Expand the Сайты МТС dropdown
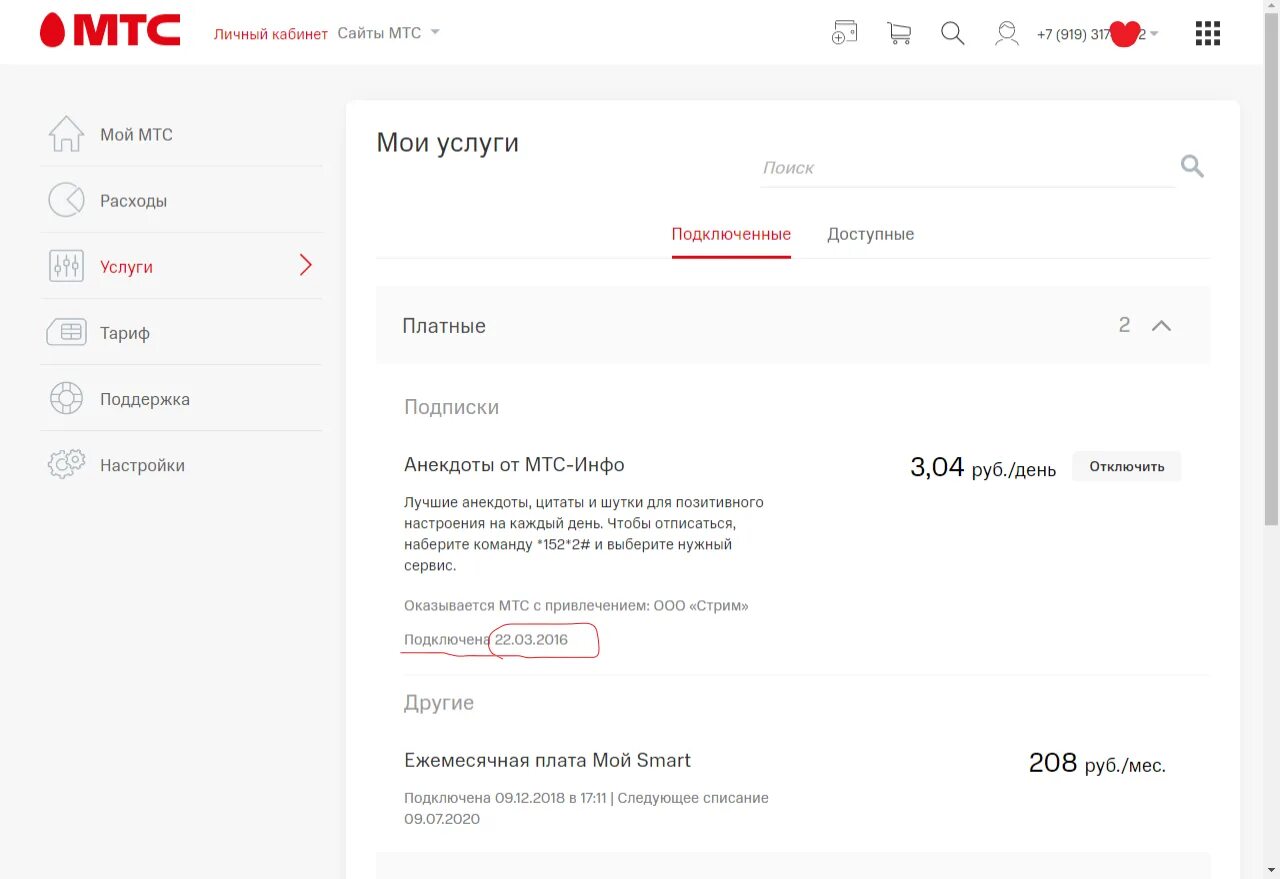1280x879 pixels. point(389,33)
